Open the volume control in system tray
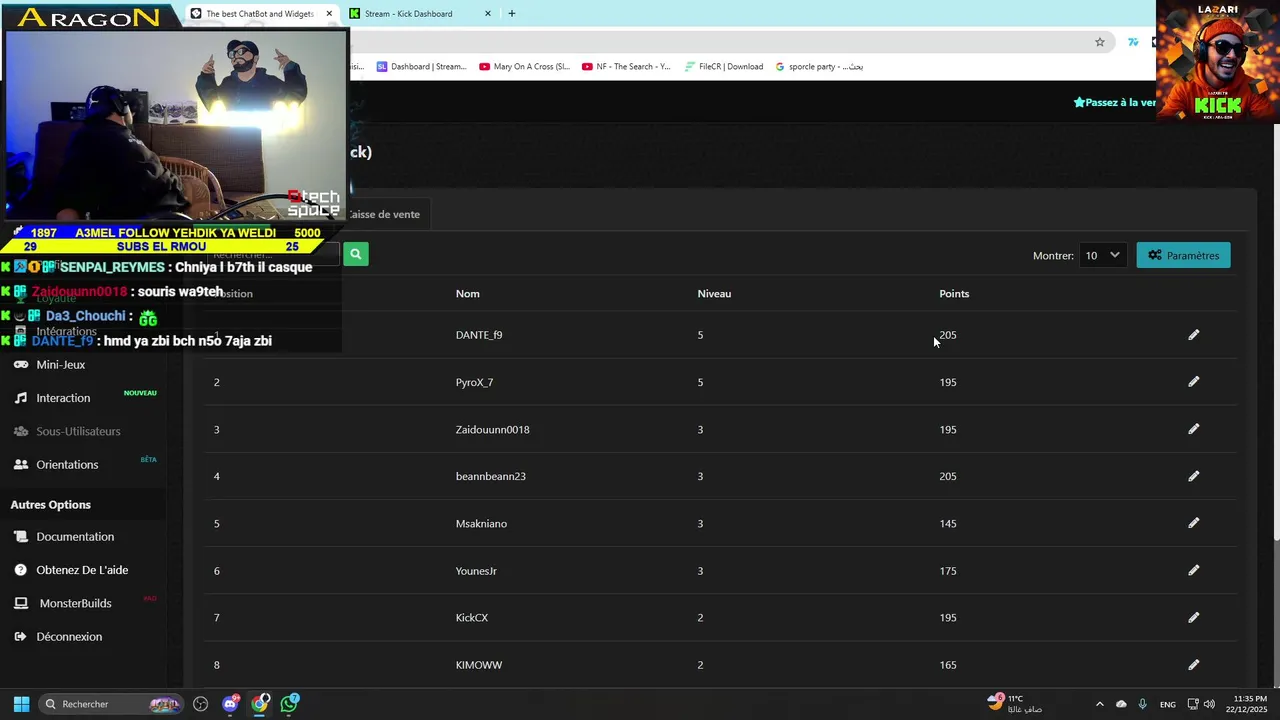The width and height of the screenshot is (1280, 720). click(x=1210, y=704)
